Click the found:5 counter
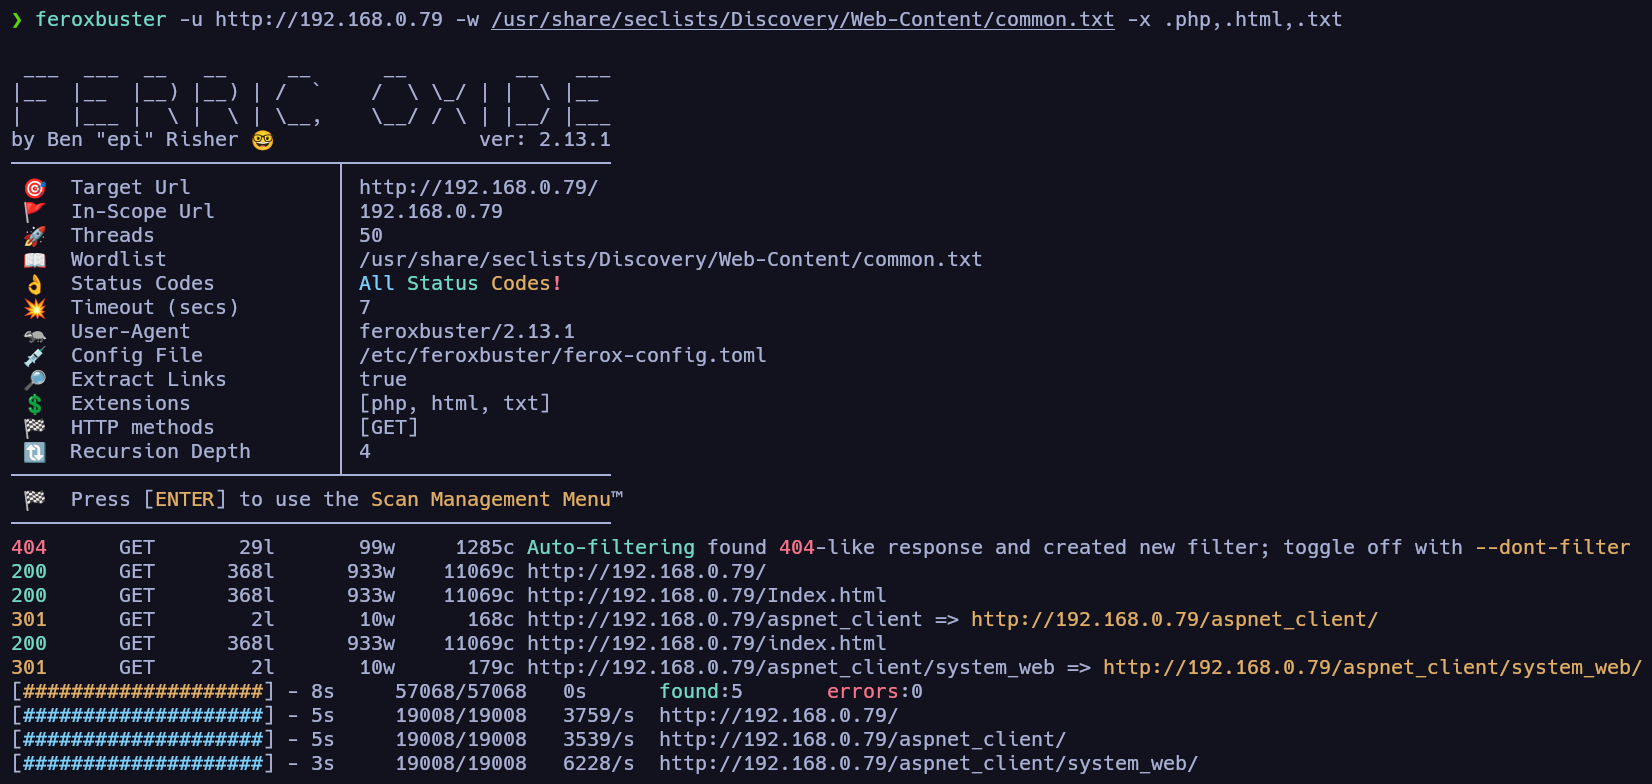 click(701, 692)
